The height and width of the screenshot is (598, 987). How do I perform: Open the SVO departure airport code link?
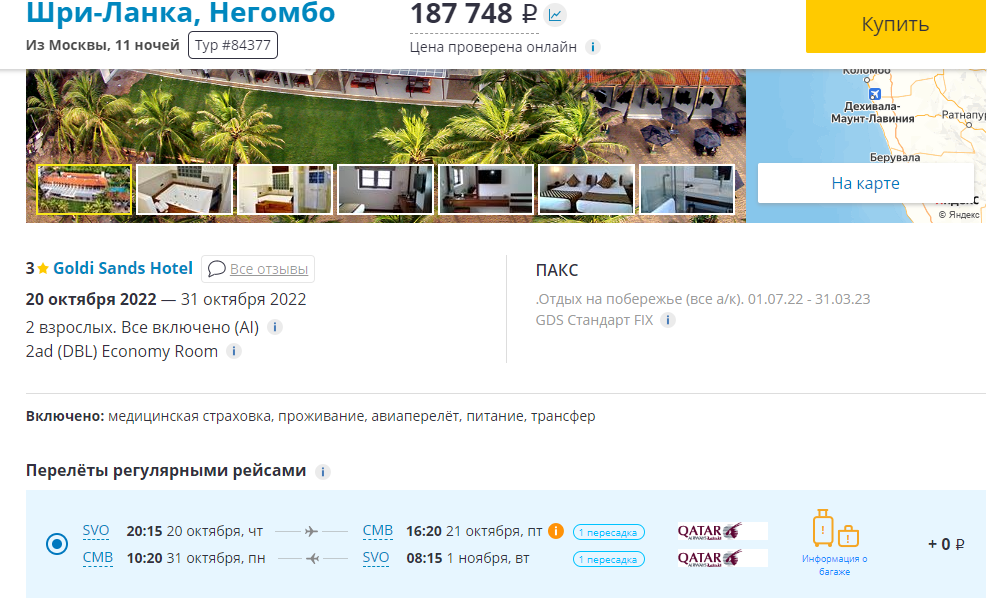(96, 531)
